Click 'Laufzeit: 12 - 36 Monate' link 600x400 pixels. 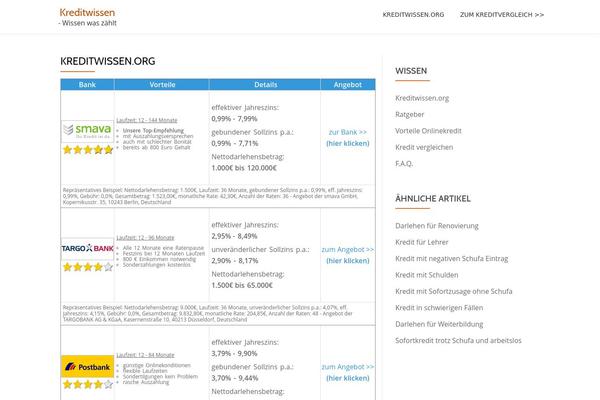[145, 238]
